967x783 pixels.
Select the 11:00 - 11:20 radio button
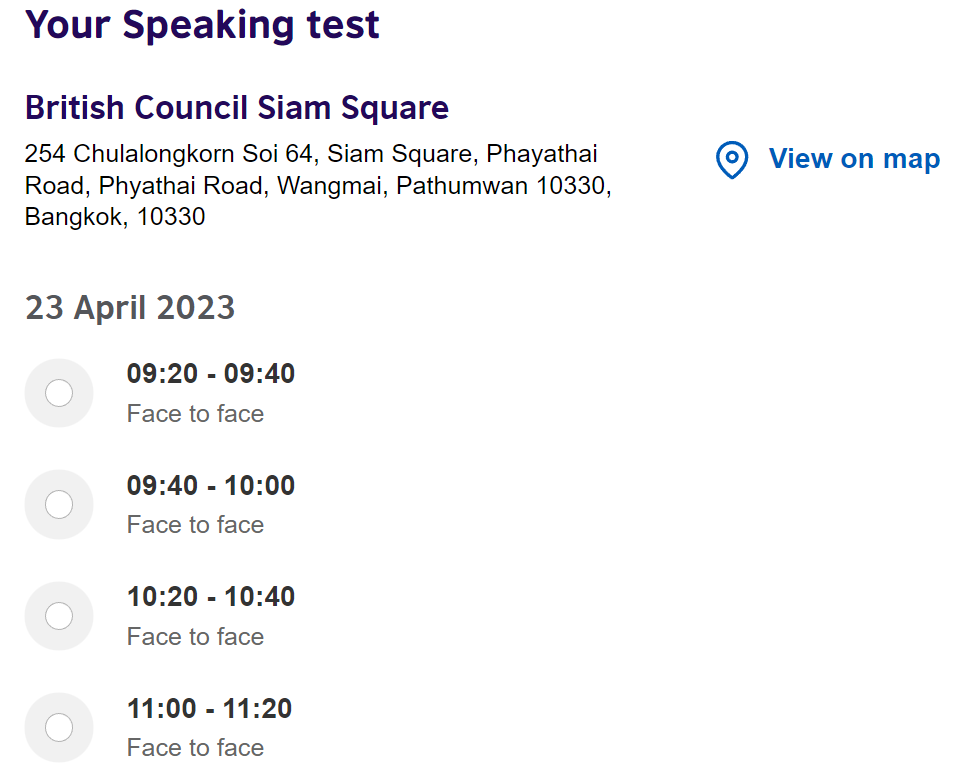(59, 728)
